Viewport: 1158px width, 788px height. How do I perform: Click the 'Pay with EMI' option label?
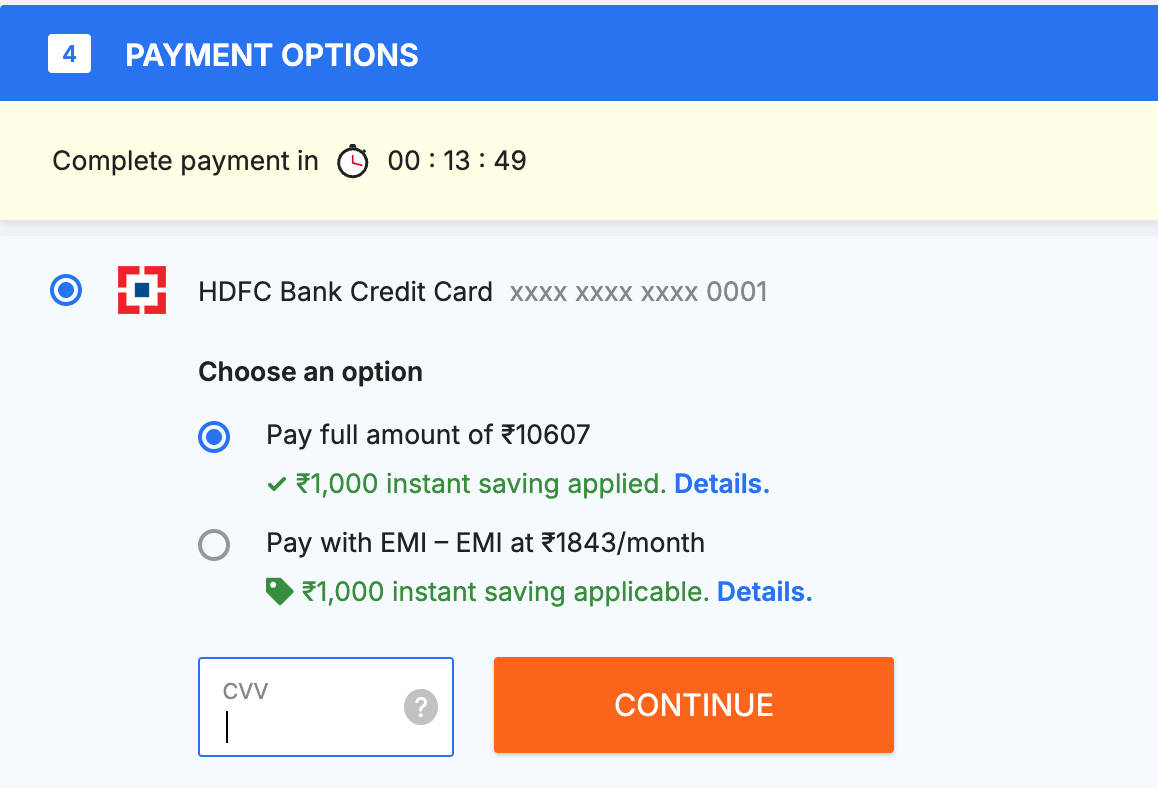[485, 543]
